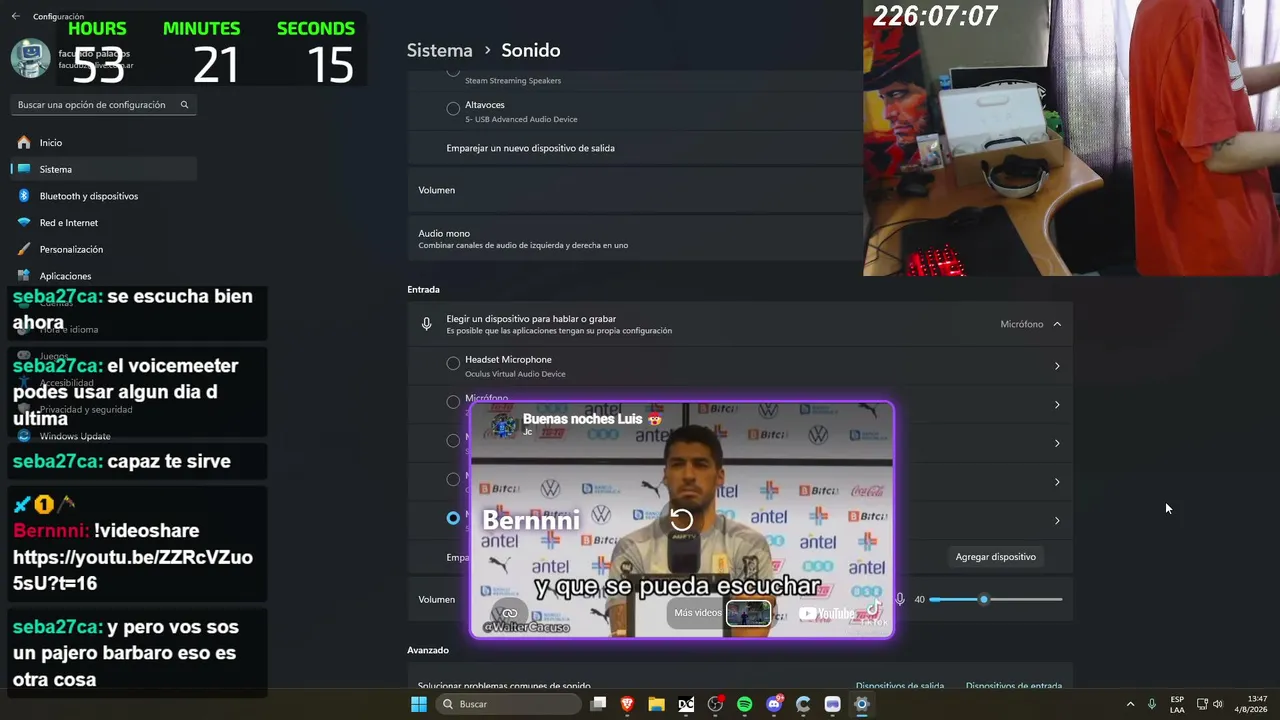Click the microphone icon beside input volume

pyautogui.click(x=900, y=599)
